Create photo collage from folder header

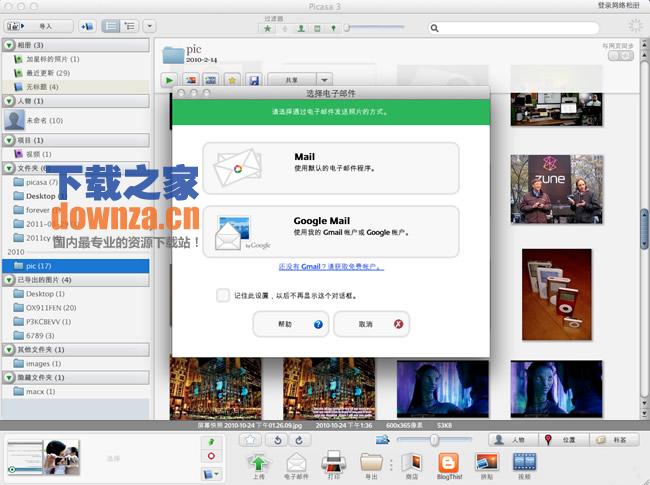point(191,80)
